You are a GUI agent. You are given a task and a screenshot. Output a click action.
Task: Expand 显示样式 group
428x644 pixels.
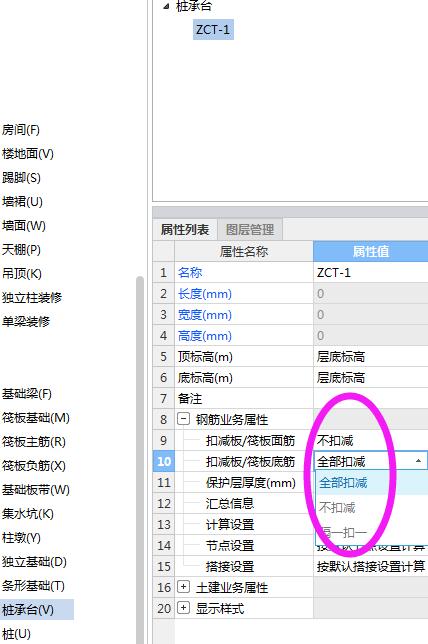(184, 608)
